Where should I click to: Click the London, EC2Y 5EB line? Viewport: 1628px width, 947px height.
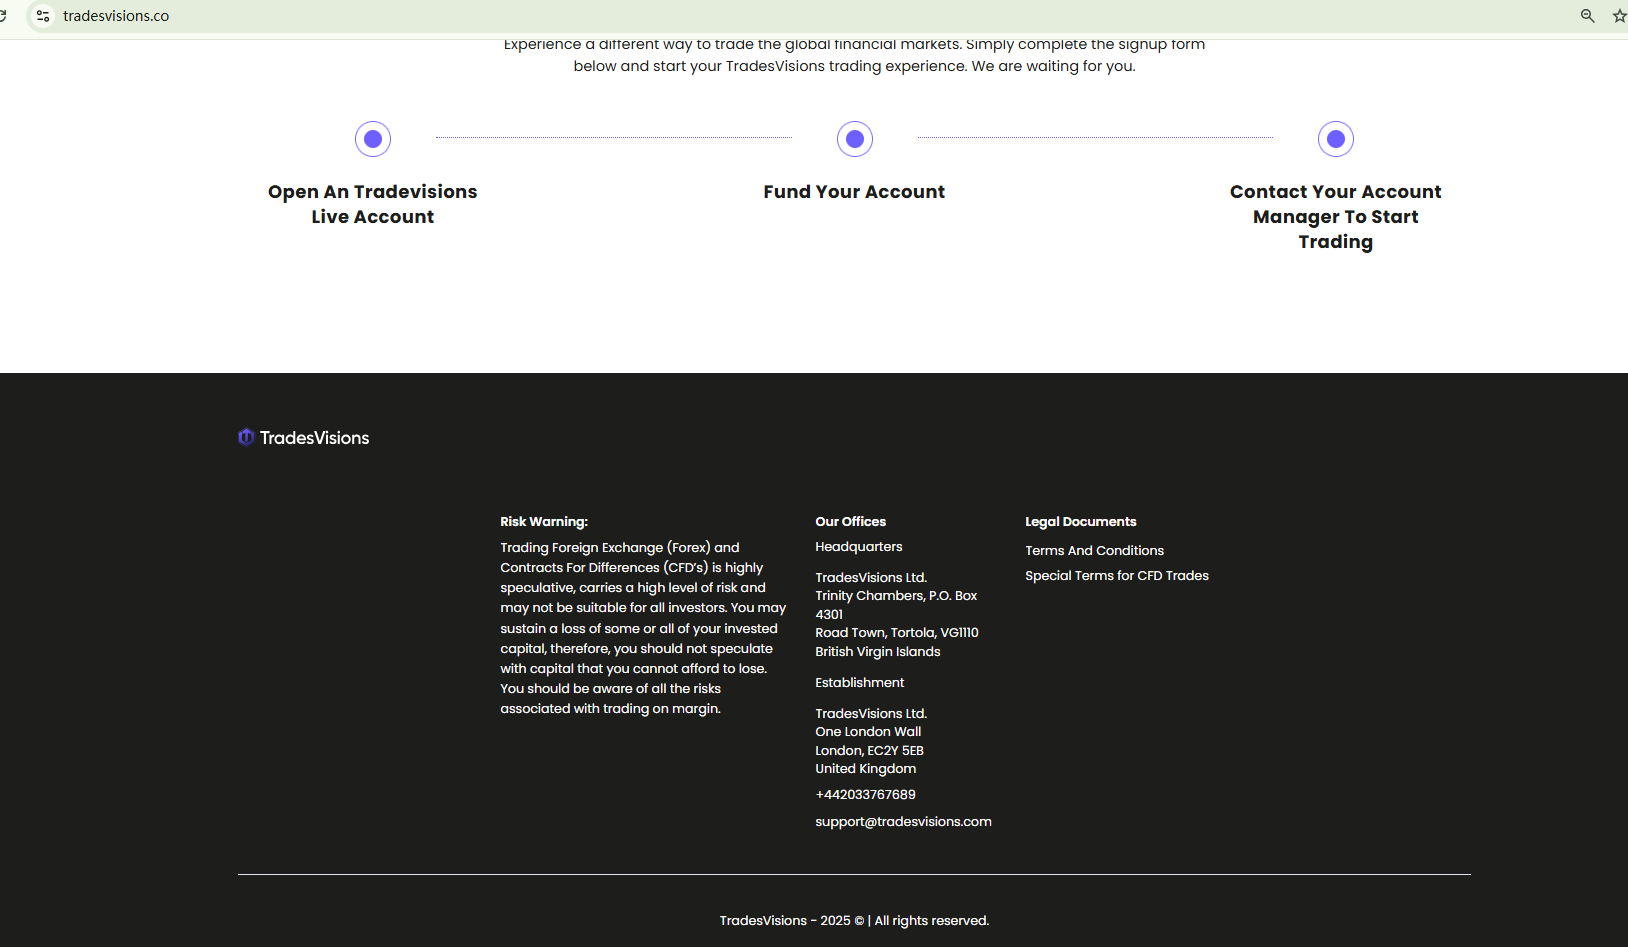pyautogui.click(x=869, y=751)
